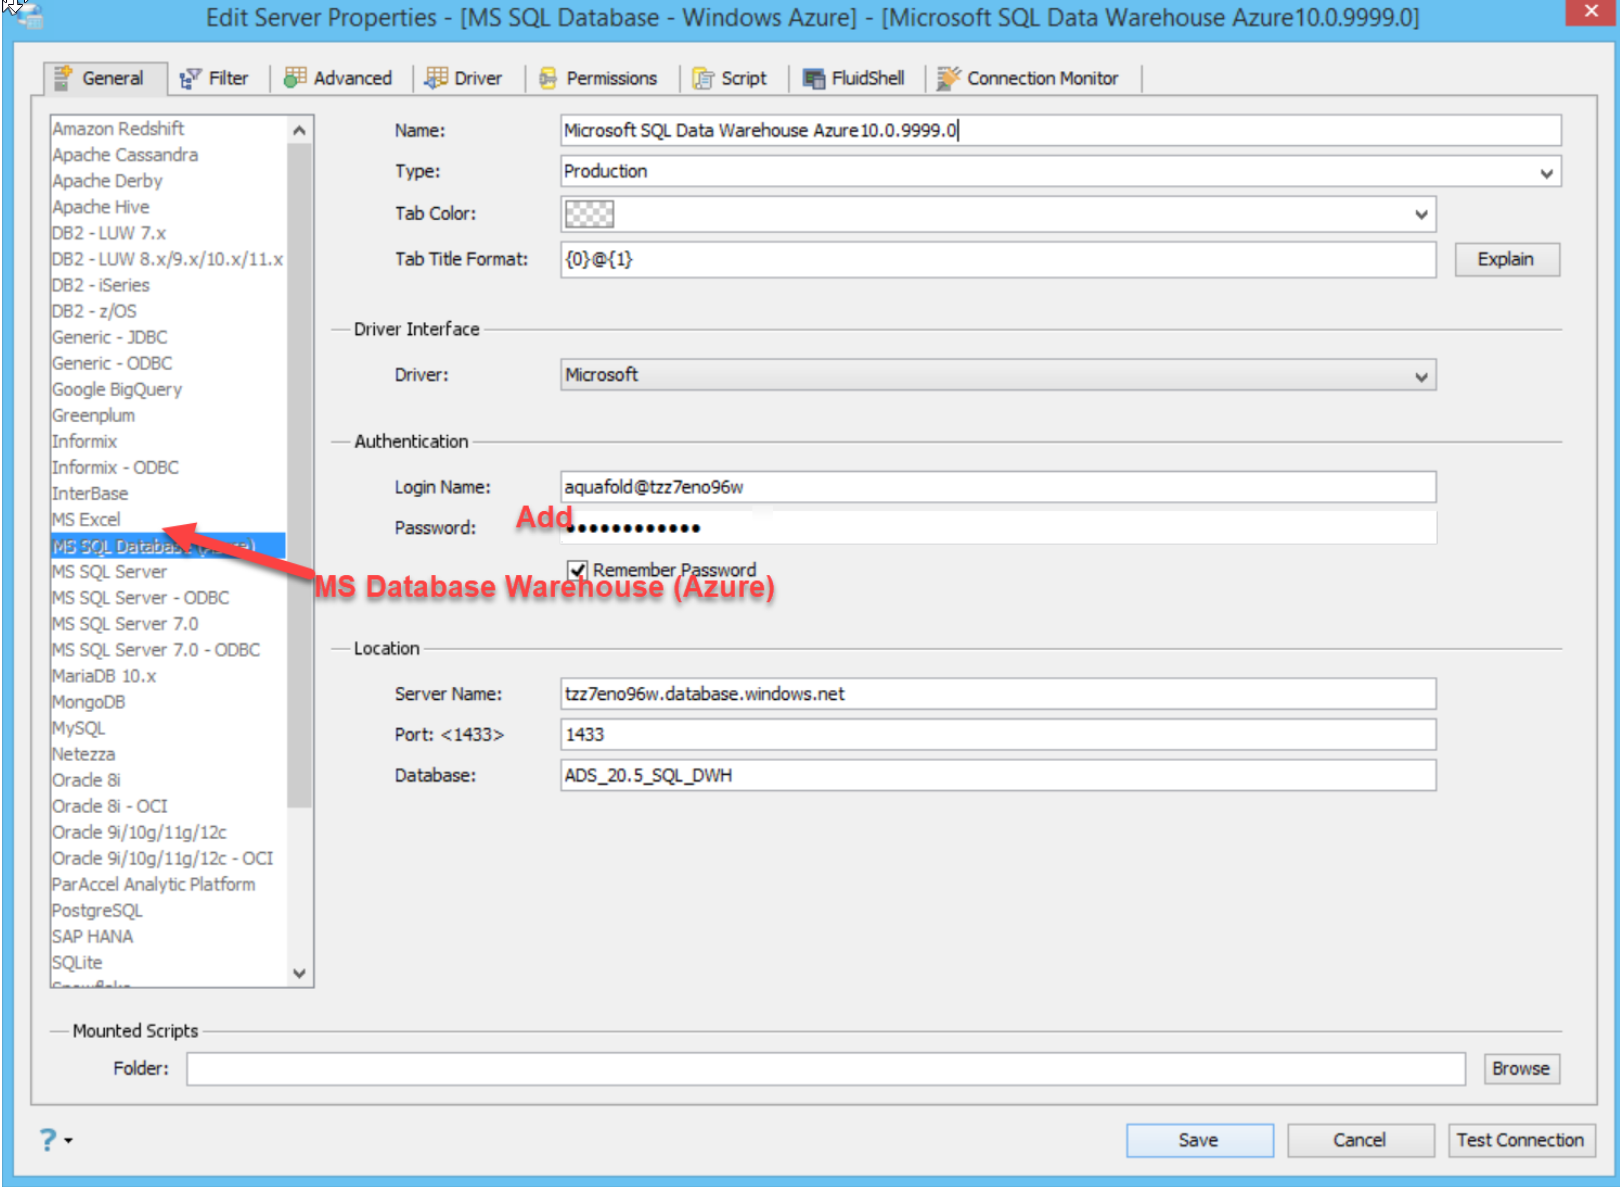Click the Database field
Image resolution: width=1620 pixels, height=1187 pixels.
click(998, 776)
